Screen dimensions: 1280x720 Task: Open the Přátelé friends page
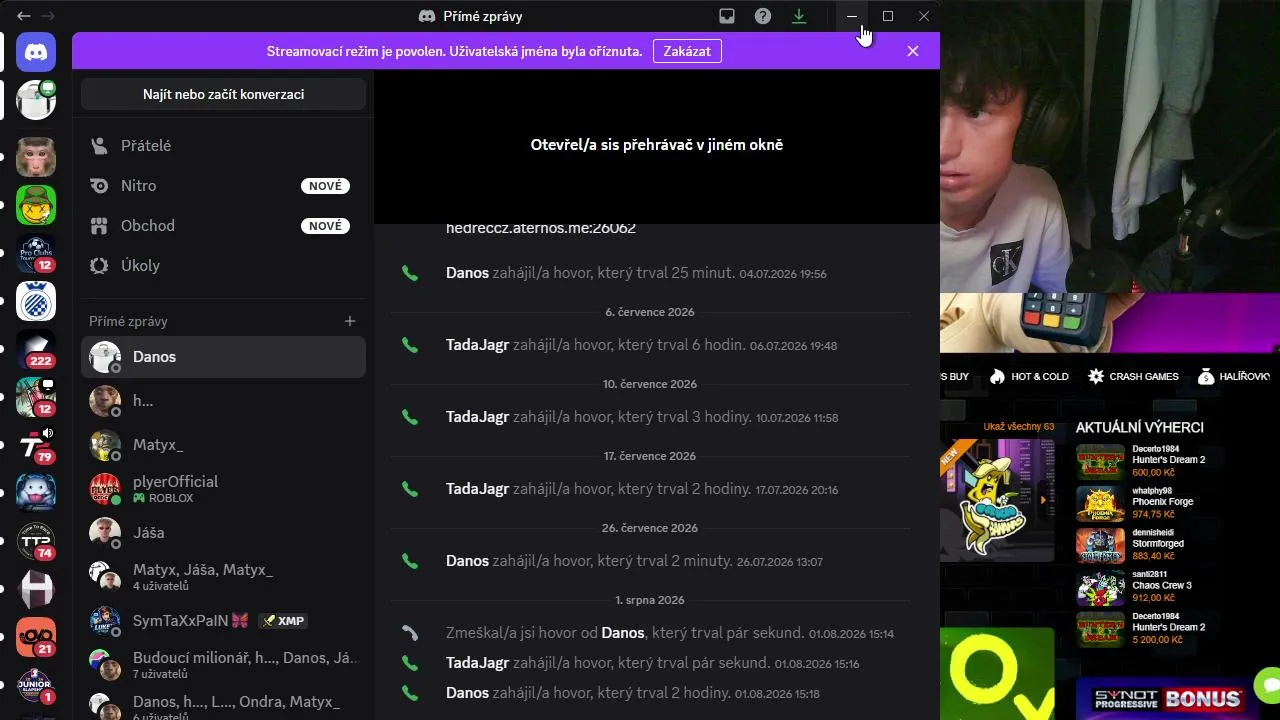223,146
